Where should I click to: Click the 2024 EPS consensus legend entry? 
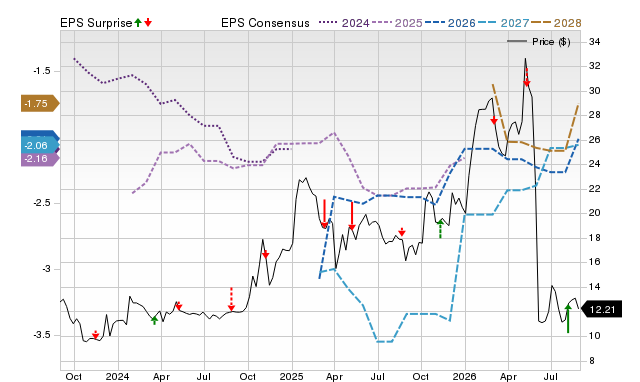click(344, 23)
